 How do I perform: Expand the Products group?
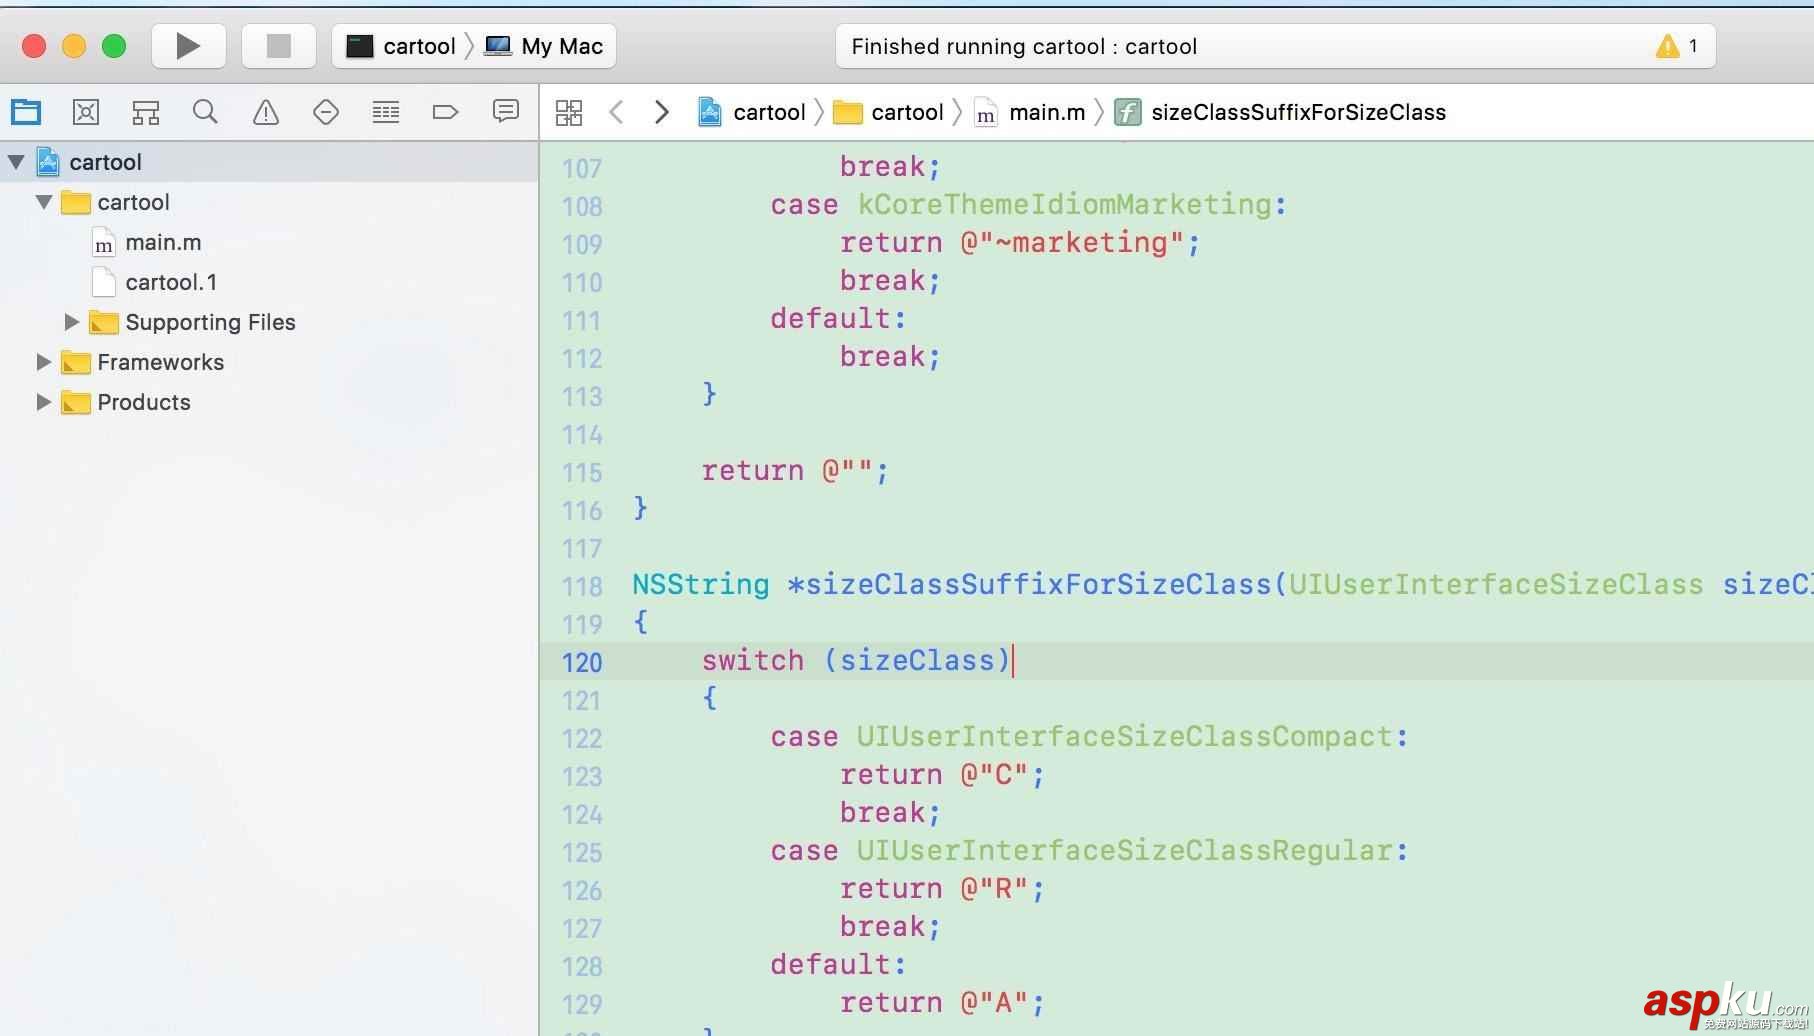pyautogui.click(x=43, y=402)
